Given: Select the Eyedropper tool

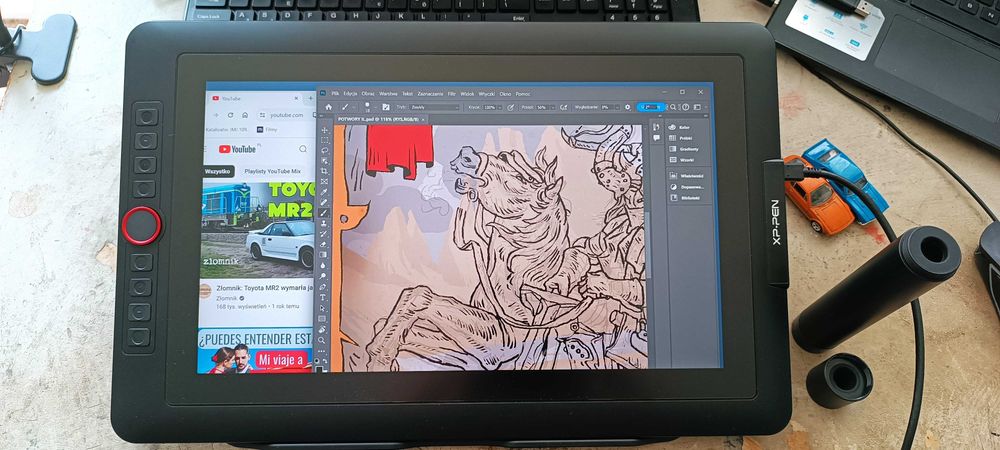Looking at the screenshot, I should [x=323, y=192].
